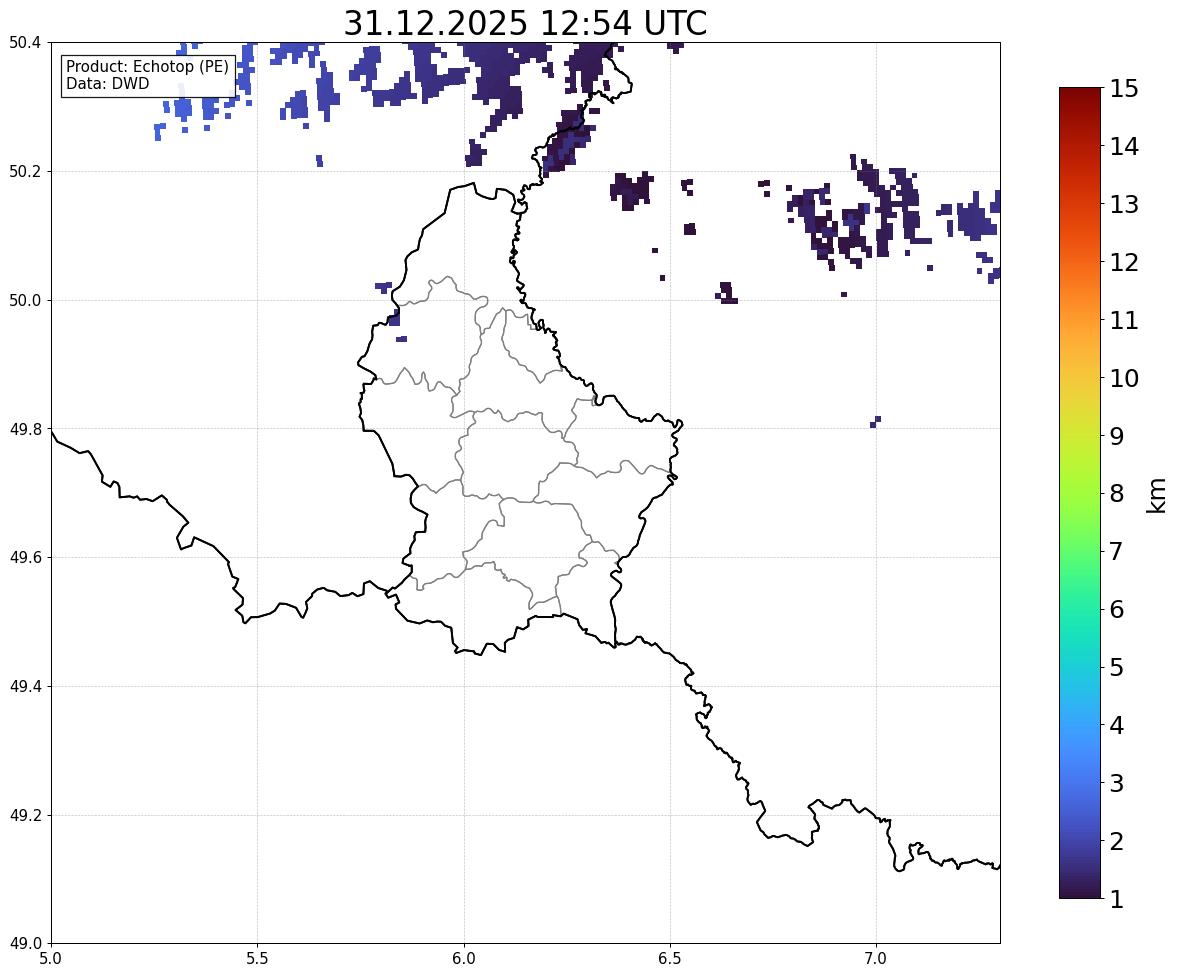Click the latitude axis label 49.2
This screenshot has height=976, width=1178.
coord(24,815)
